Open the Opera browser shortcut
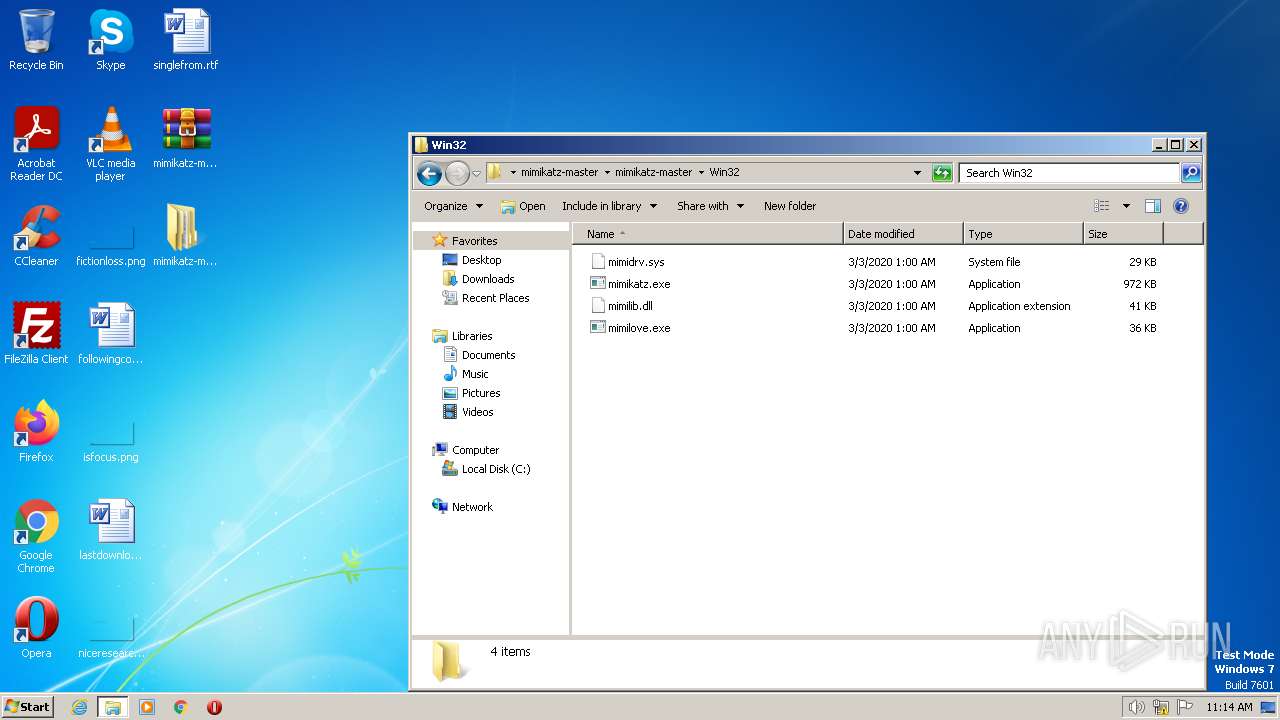 tap(36, 628)
